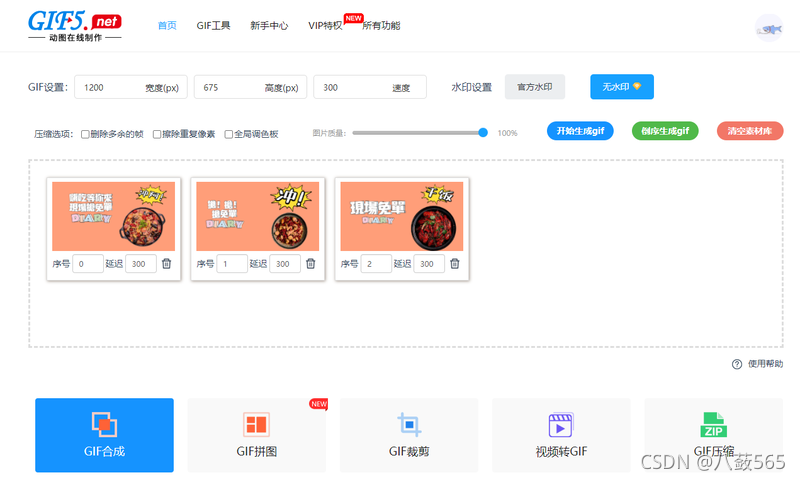Screen dimensions: 800x480
Task: Open the GIF拼图 tool card
Action: 257,435
